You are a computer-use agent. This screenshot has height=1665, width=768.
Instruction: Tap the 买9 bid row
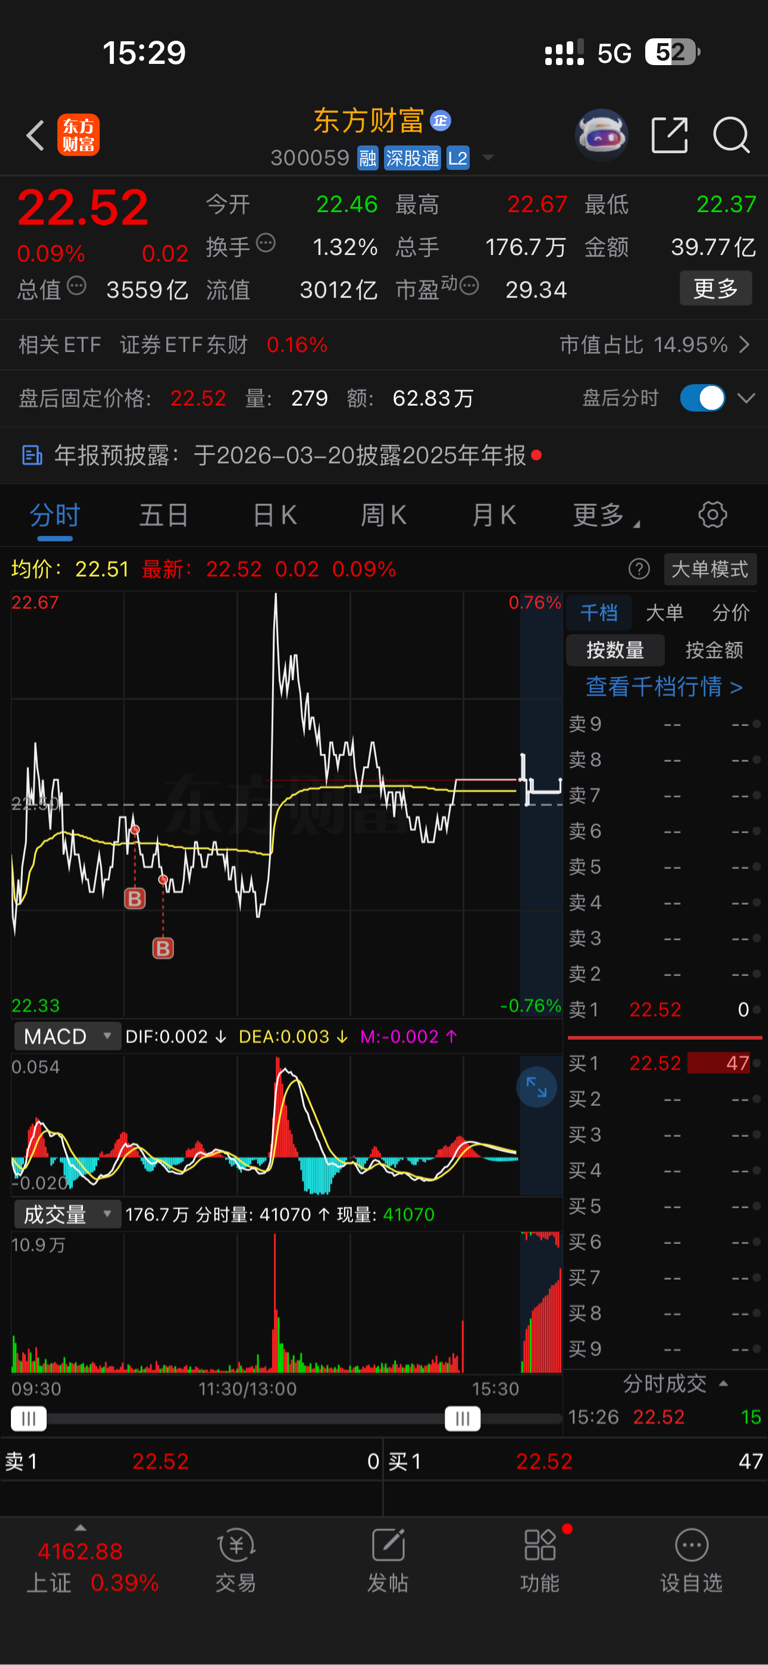tap(664, 1349)
